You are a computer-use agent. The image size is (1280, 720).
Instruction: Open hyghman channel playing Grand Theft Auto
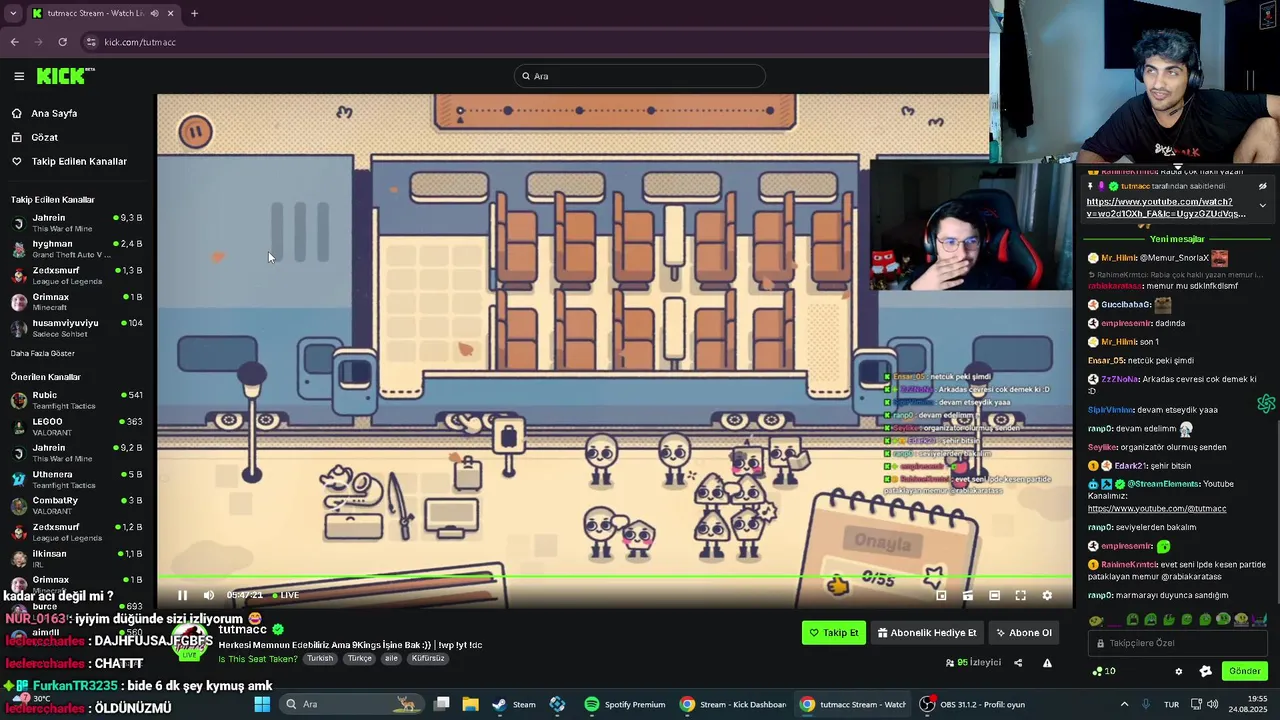click(77, 249)
